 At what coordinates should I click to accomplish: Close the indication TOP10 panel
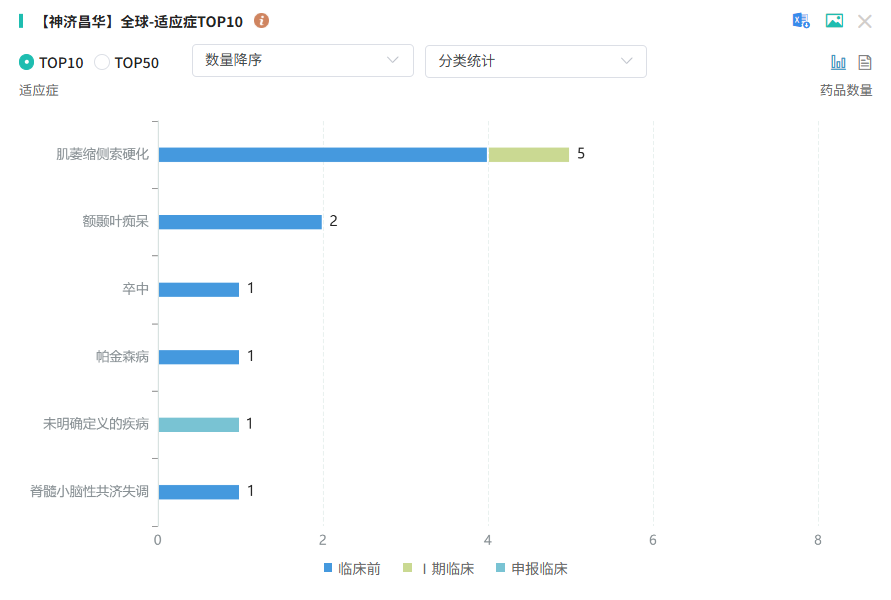coord(865,21)
